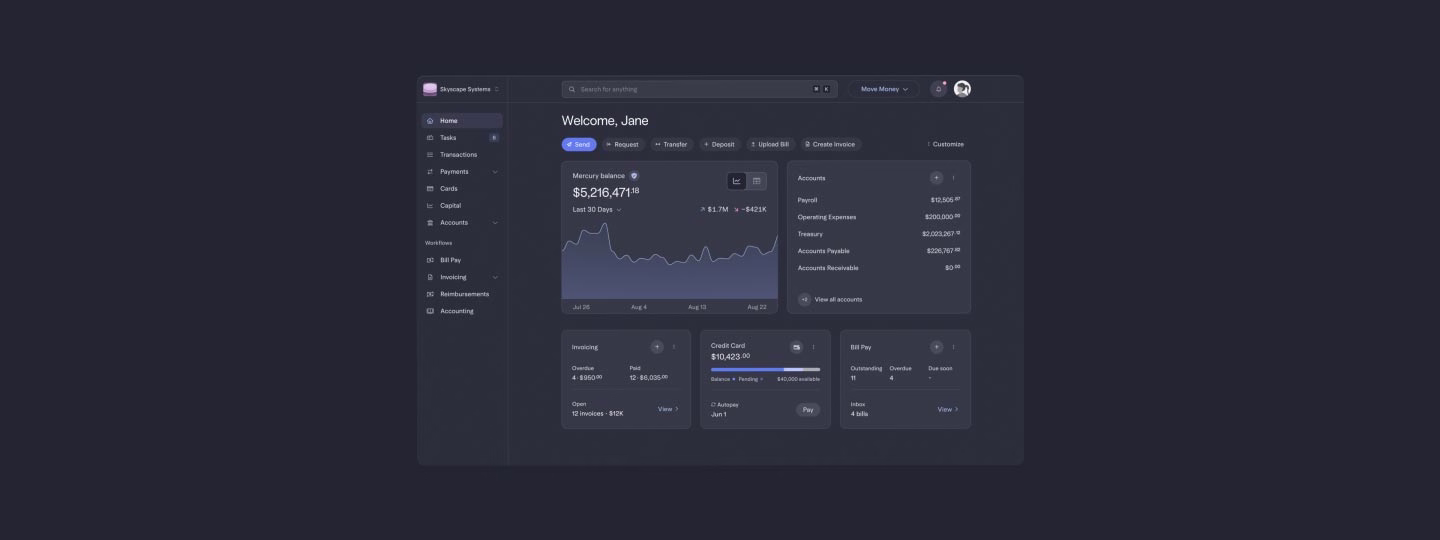This screenshot has height=540, width=1440.
Task: Open the Credit Card widget three-dot menu
Action: pos(814,347)
